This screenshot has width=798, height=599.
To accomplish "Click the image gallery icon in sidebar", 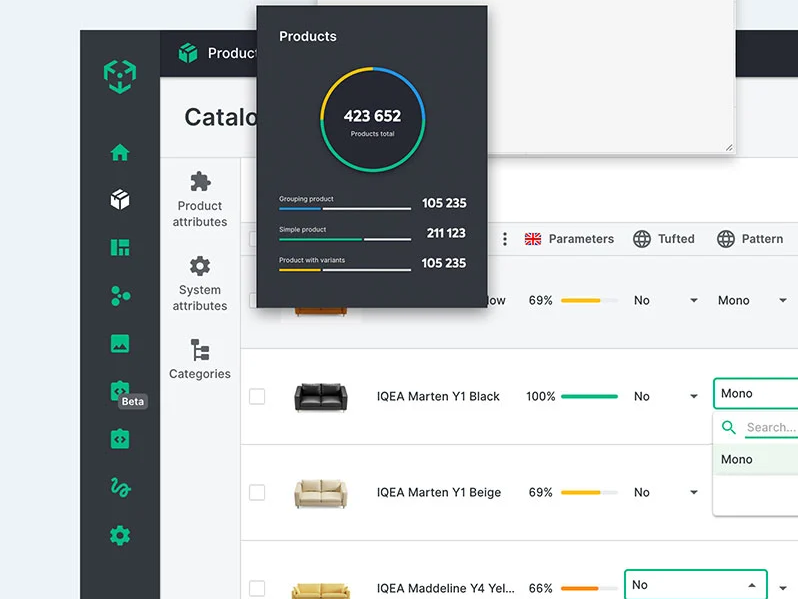I will pos(120,344).
